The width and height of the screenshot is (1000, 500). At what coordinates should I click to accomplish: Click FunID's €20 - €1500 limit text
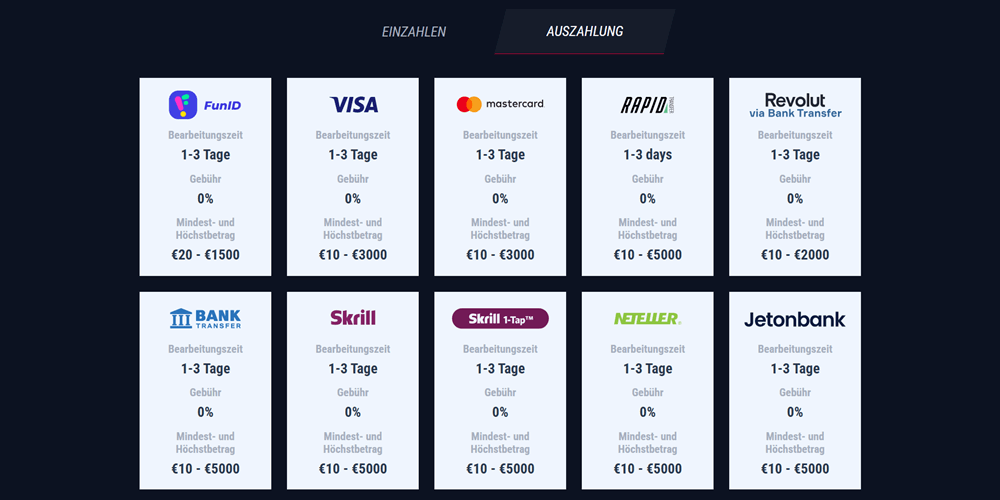[x=205, y=255]
